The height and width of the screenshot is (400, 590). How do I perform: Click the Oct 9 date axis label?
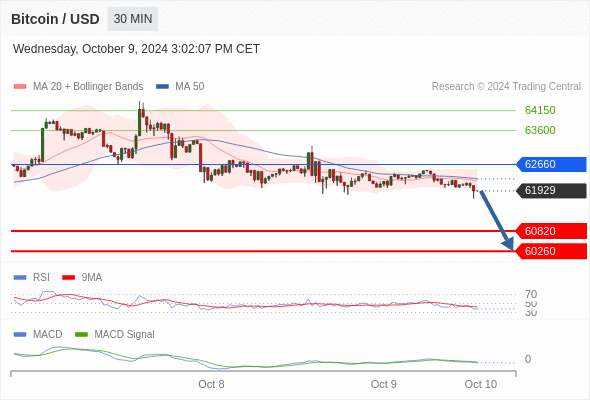click(x=383, y=384)
